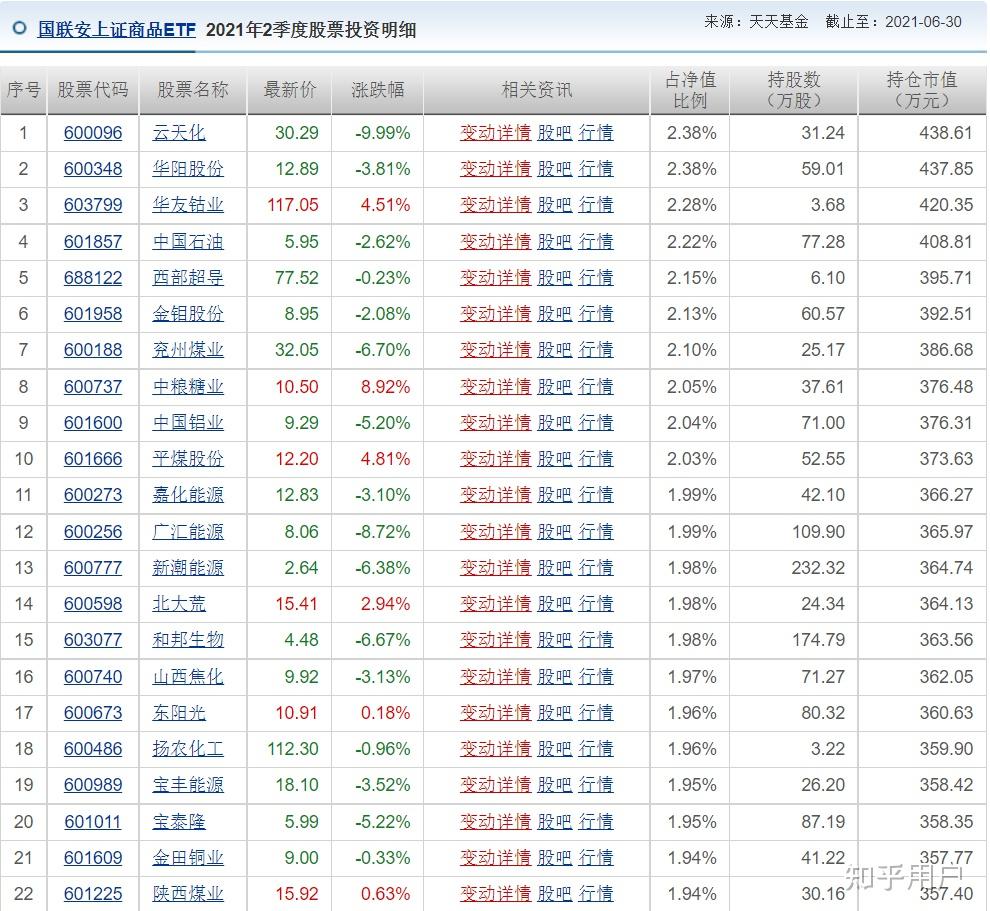Image resolution: width=990 pixels, height=911 pixels.
Task: Open 行情 for the 中国铝业 row
Action: (596, 422)
